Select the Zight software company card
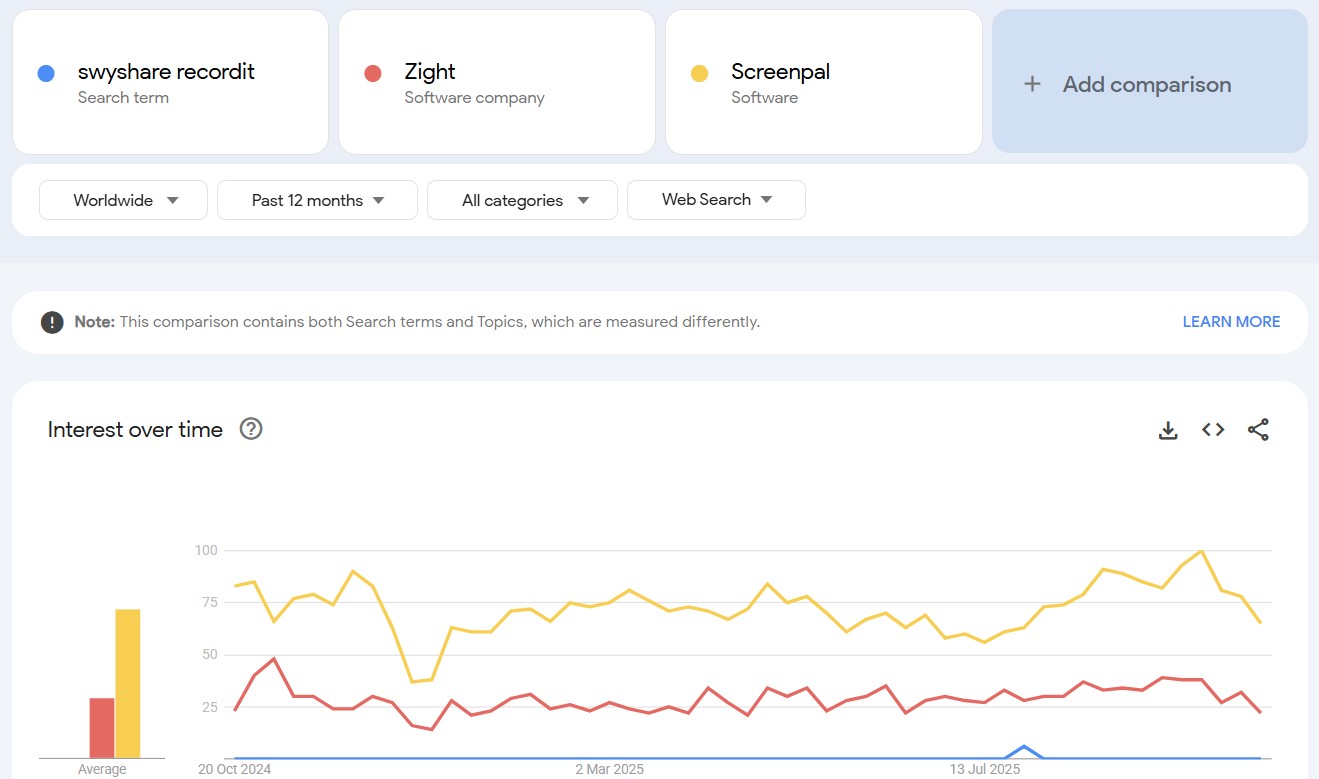Screen dimensions: 1319x779 click(x=496, y=82)
